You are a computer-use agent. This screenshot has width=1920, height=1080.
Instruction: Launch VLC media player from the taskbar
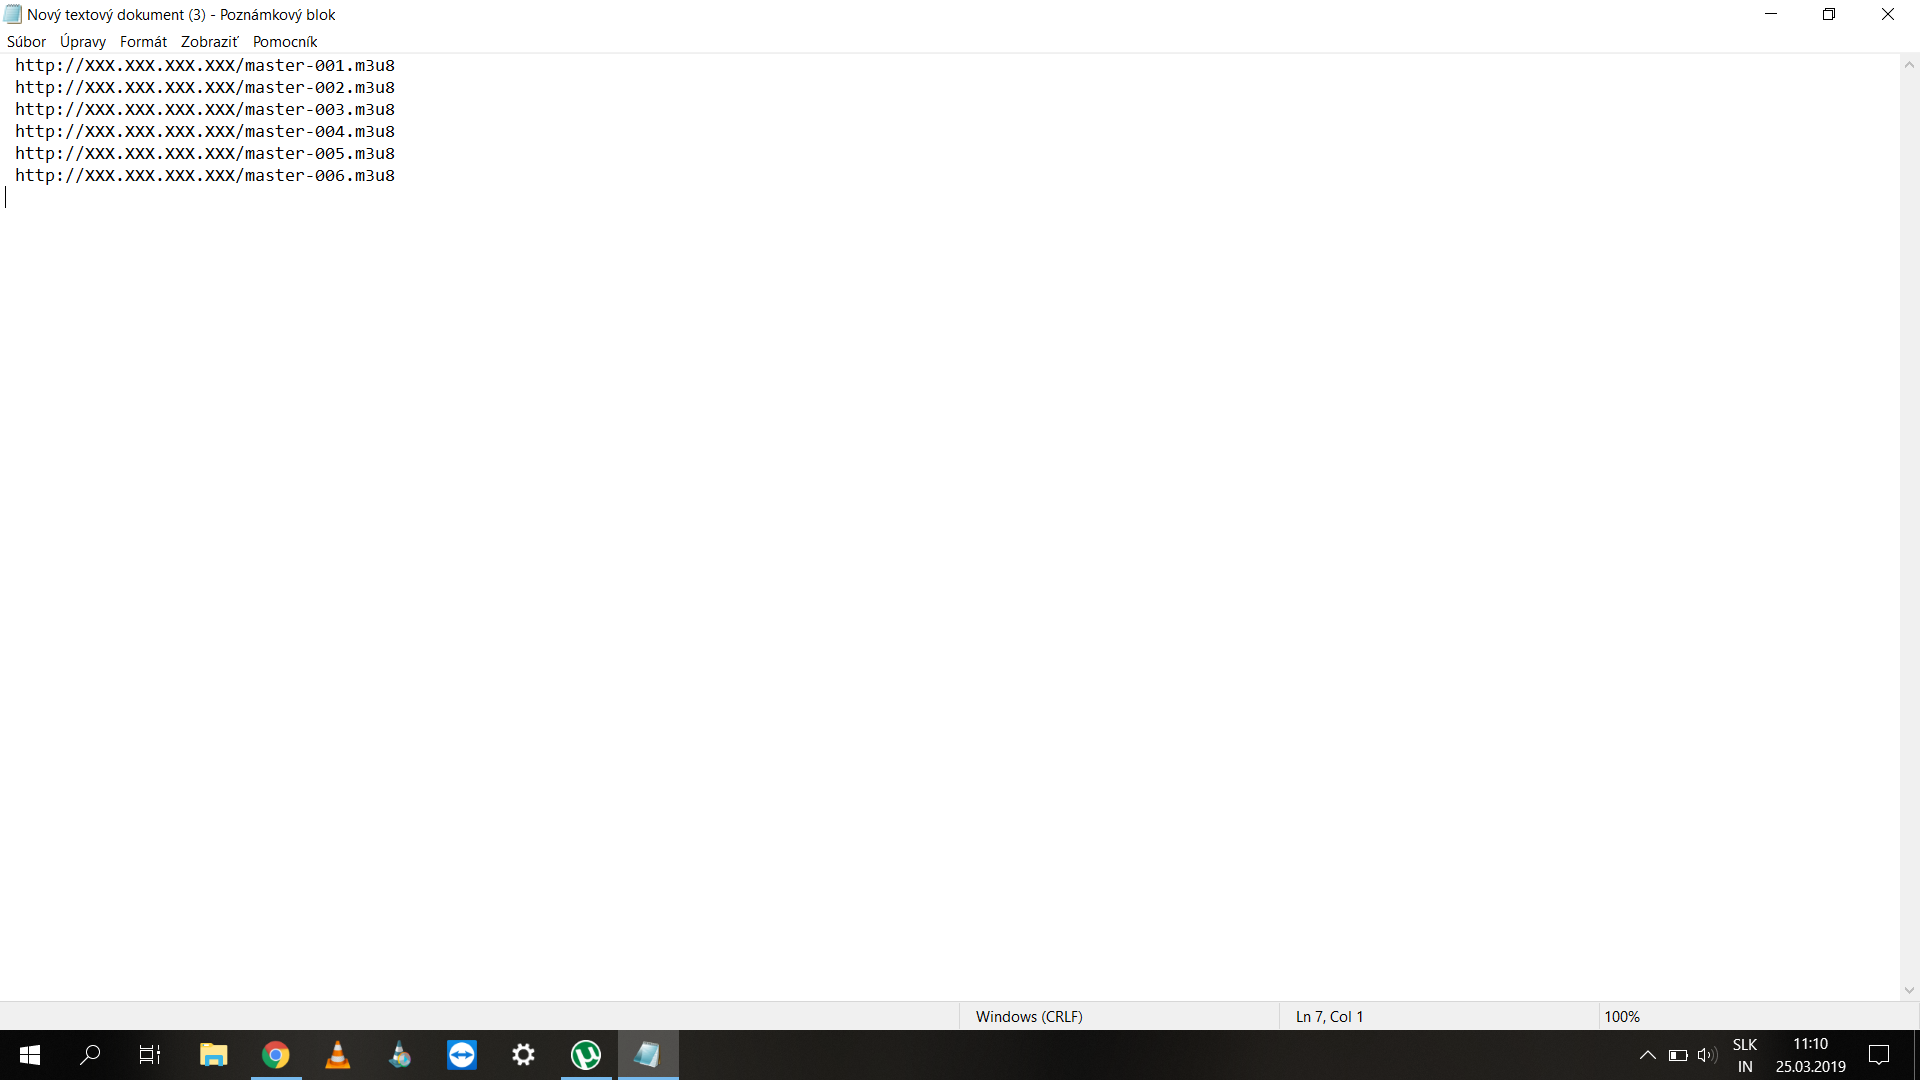pos(338,1055)
